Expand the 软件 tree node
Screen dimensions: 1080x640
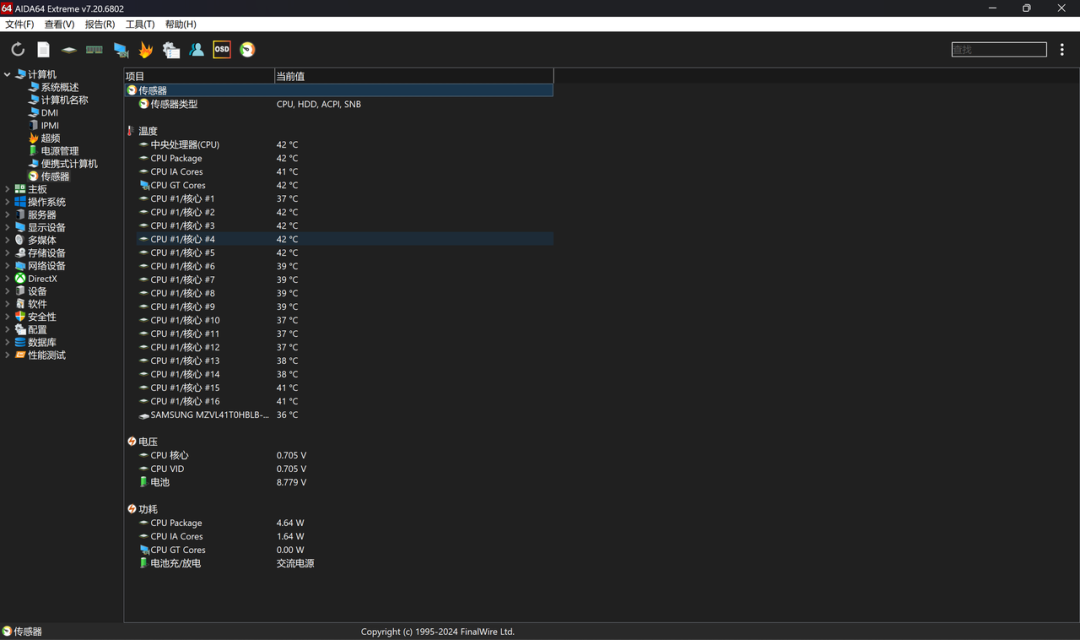[x=7, y=304]
